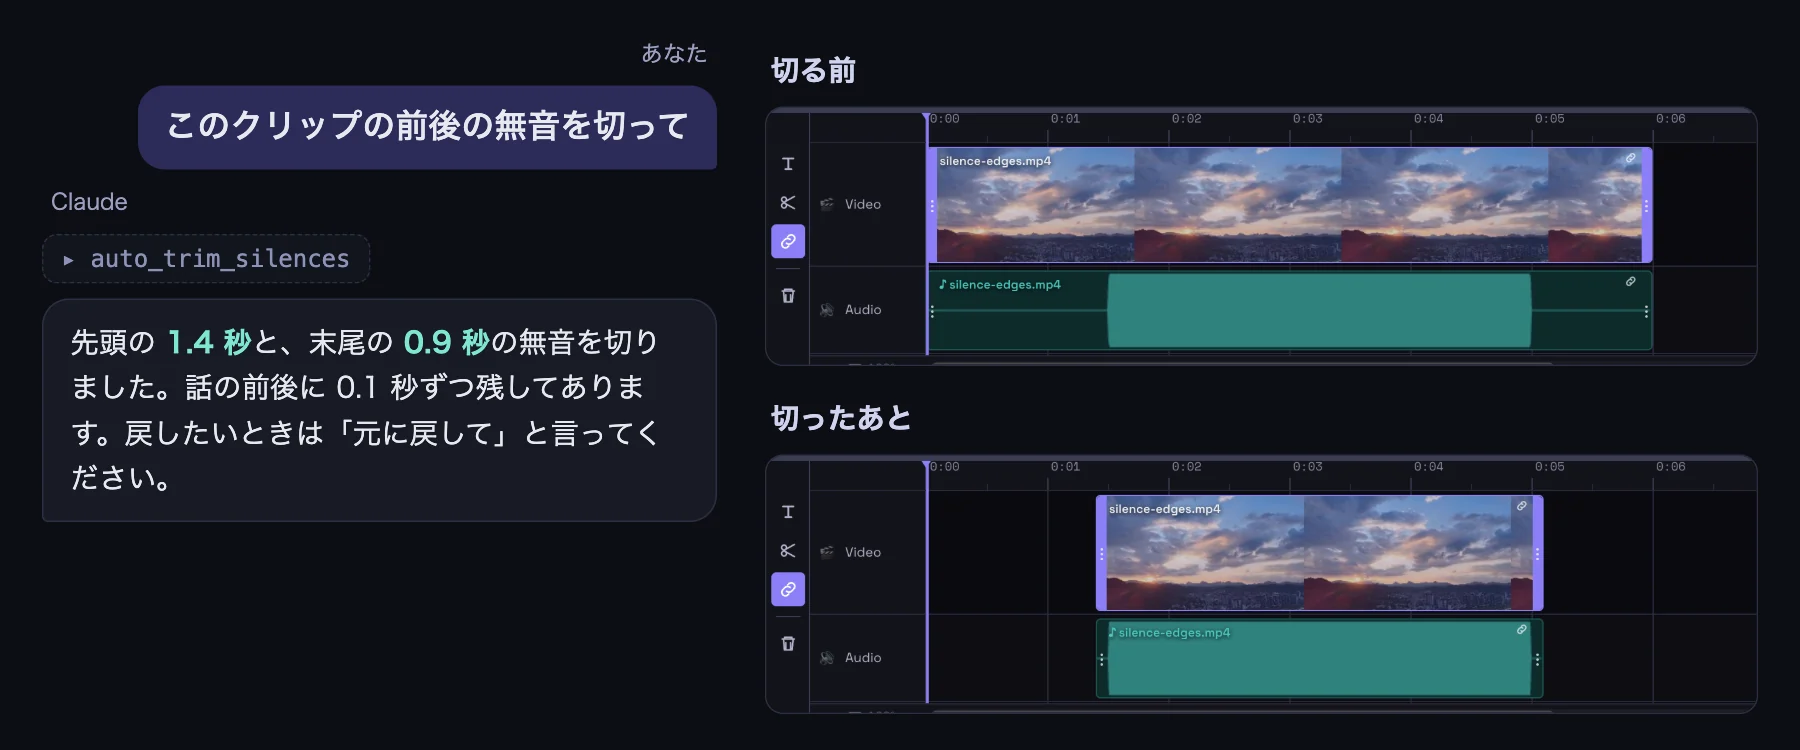Toggle the link button in the 切る前 timeline

[788, 241]
